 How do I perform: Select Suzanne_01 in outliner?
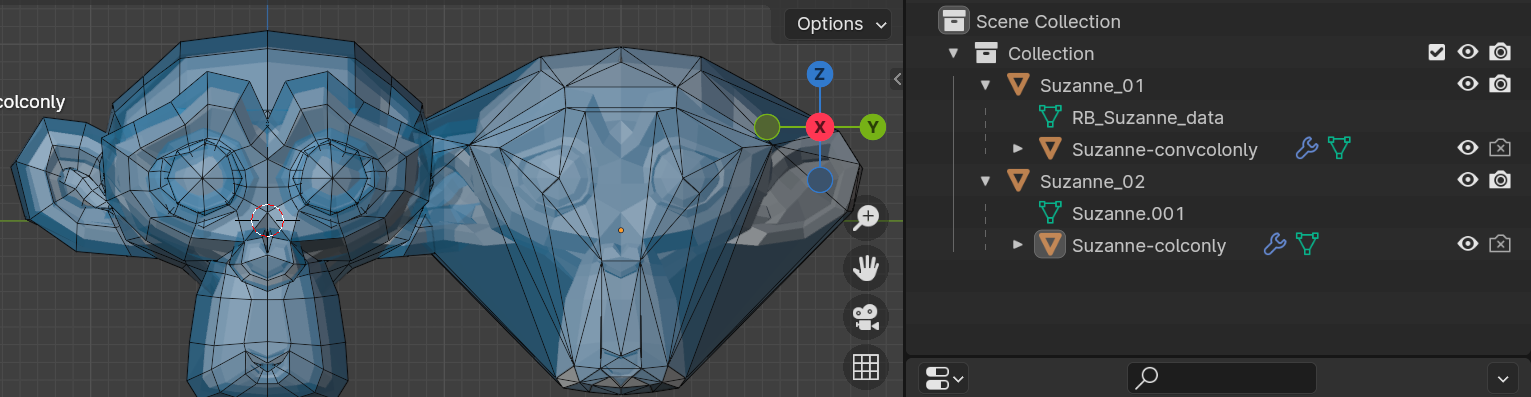1092,85
